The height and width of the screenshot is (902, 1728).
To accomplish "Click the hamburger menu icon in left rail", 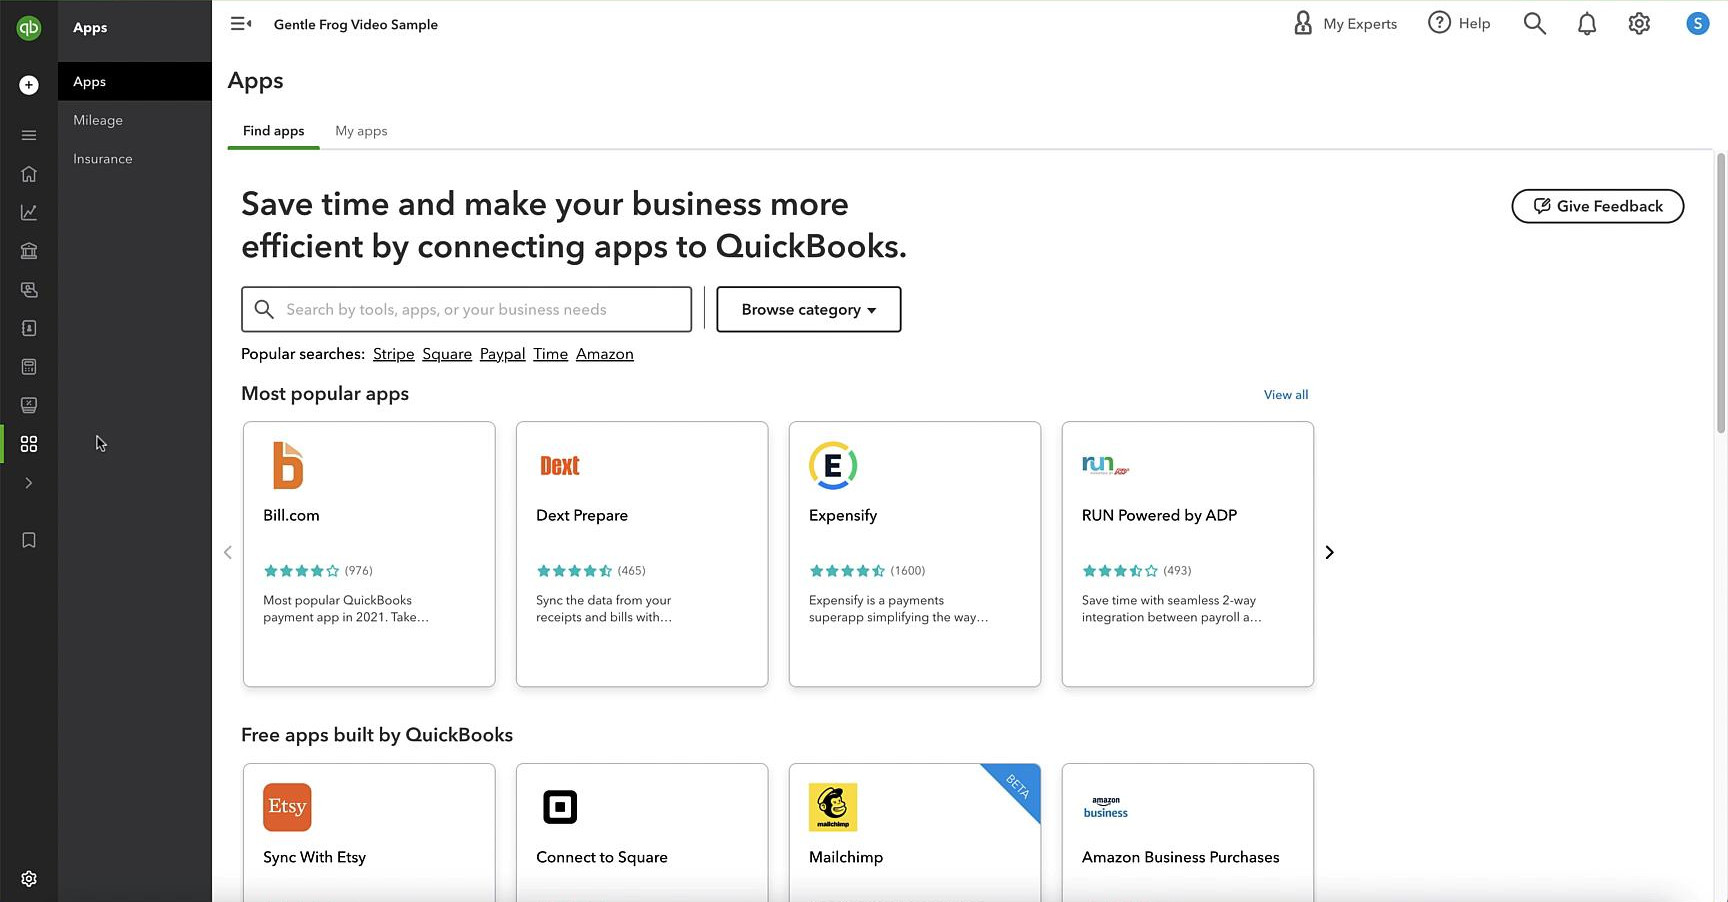I will tap(29, 135).
